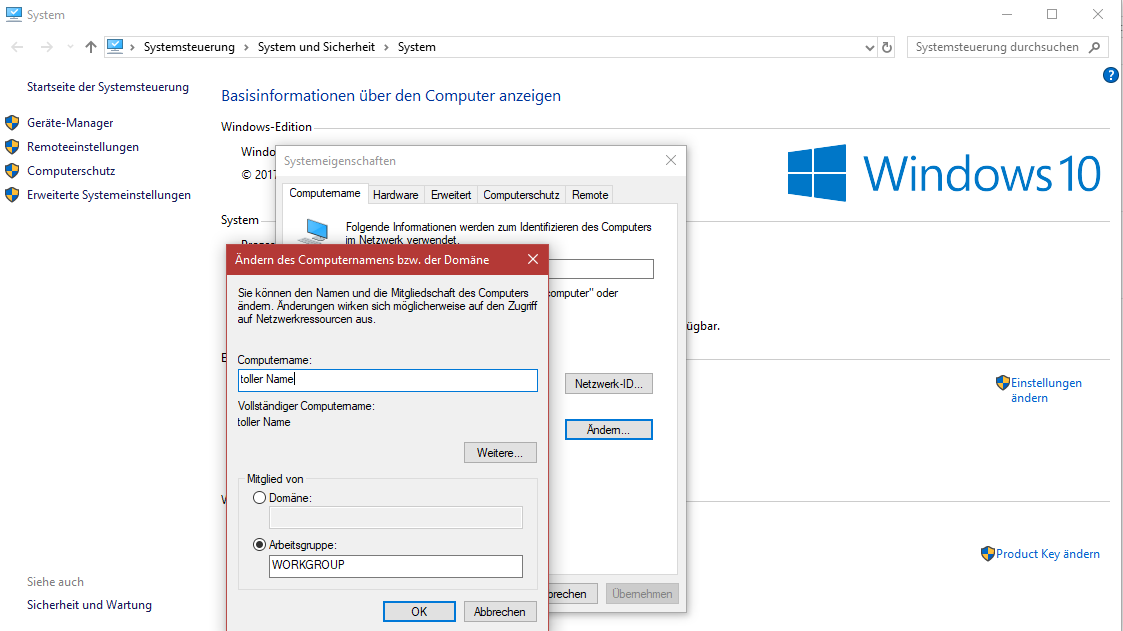Select the System breadcrumb segment
This screenshot has width=1123, height=631.
(417, 47)
